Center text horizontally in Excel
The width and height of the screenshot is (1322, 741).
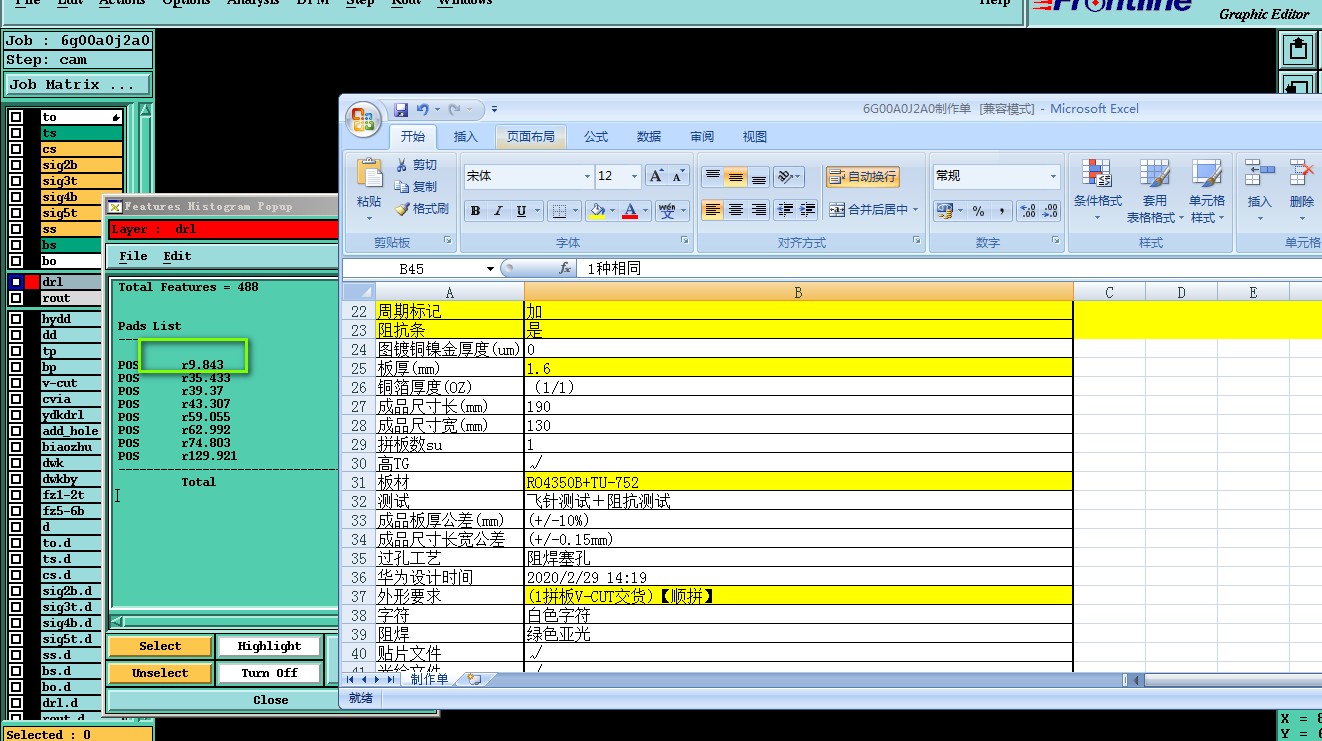click(736, 210)
